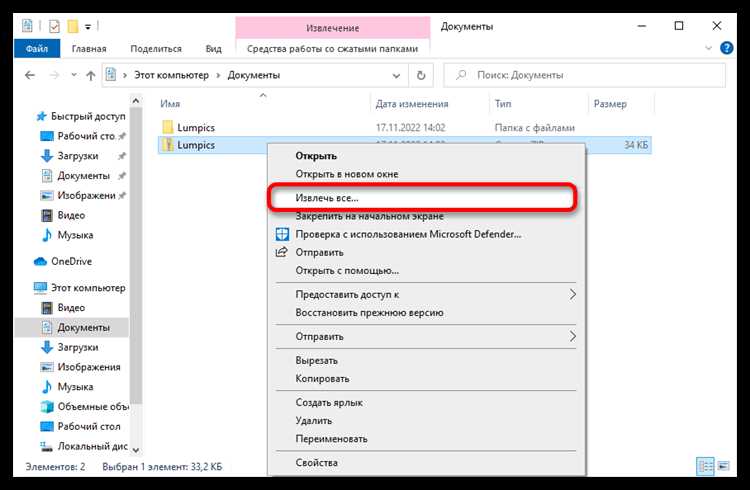Screen dimensions: 750x490
Task: Expand the Предоставить доступ к submenu arrow
Action: [x=572, y=294]
